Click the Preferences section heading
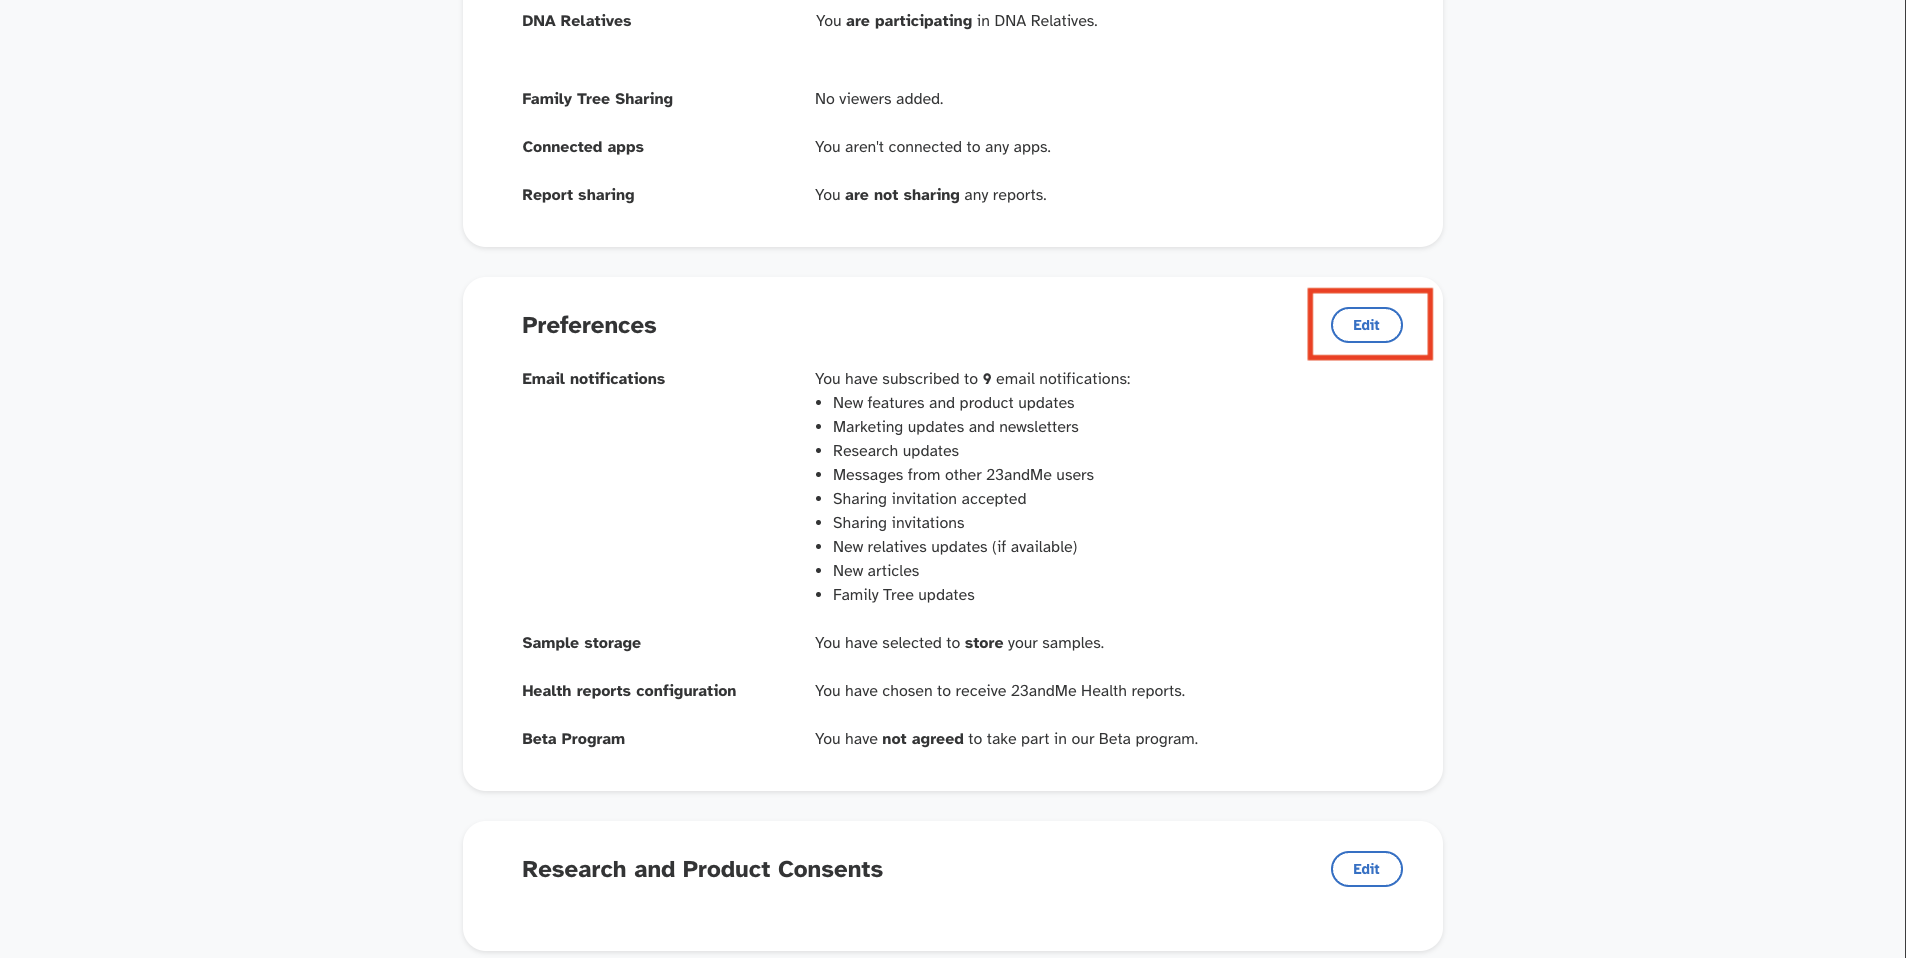Screen dimensions: 1906x958 click(589, 325)
